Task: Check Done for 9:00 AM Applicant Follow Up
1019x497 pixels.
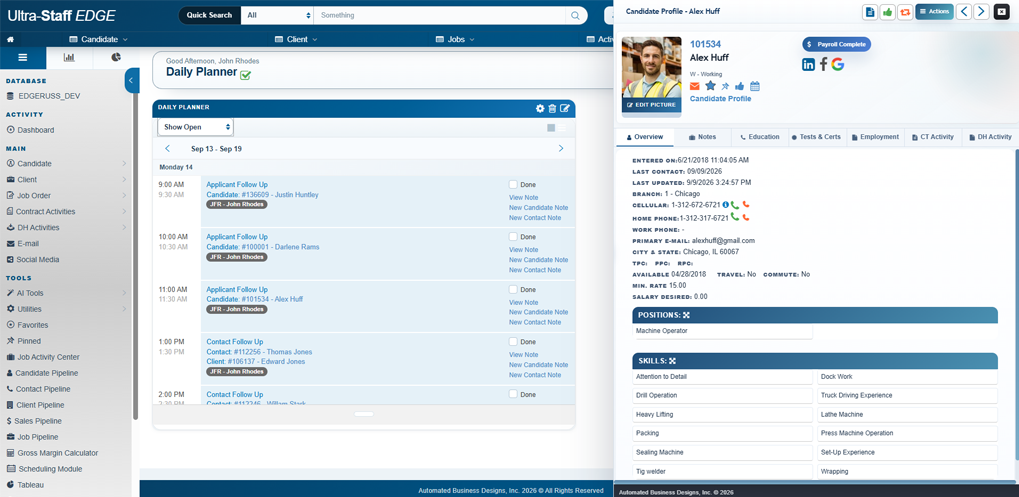Action: [513, 185]
